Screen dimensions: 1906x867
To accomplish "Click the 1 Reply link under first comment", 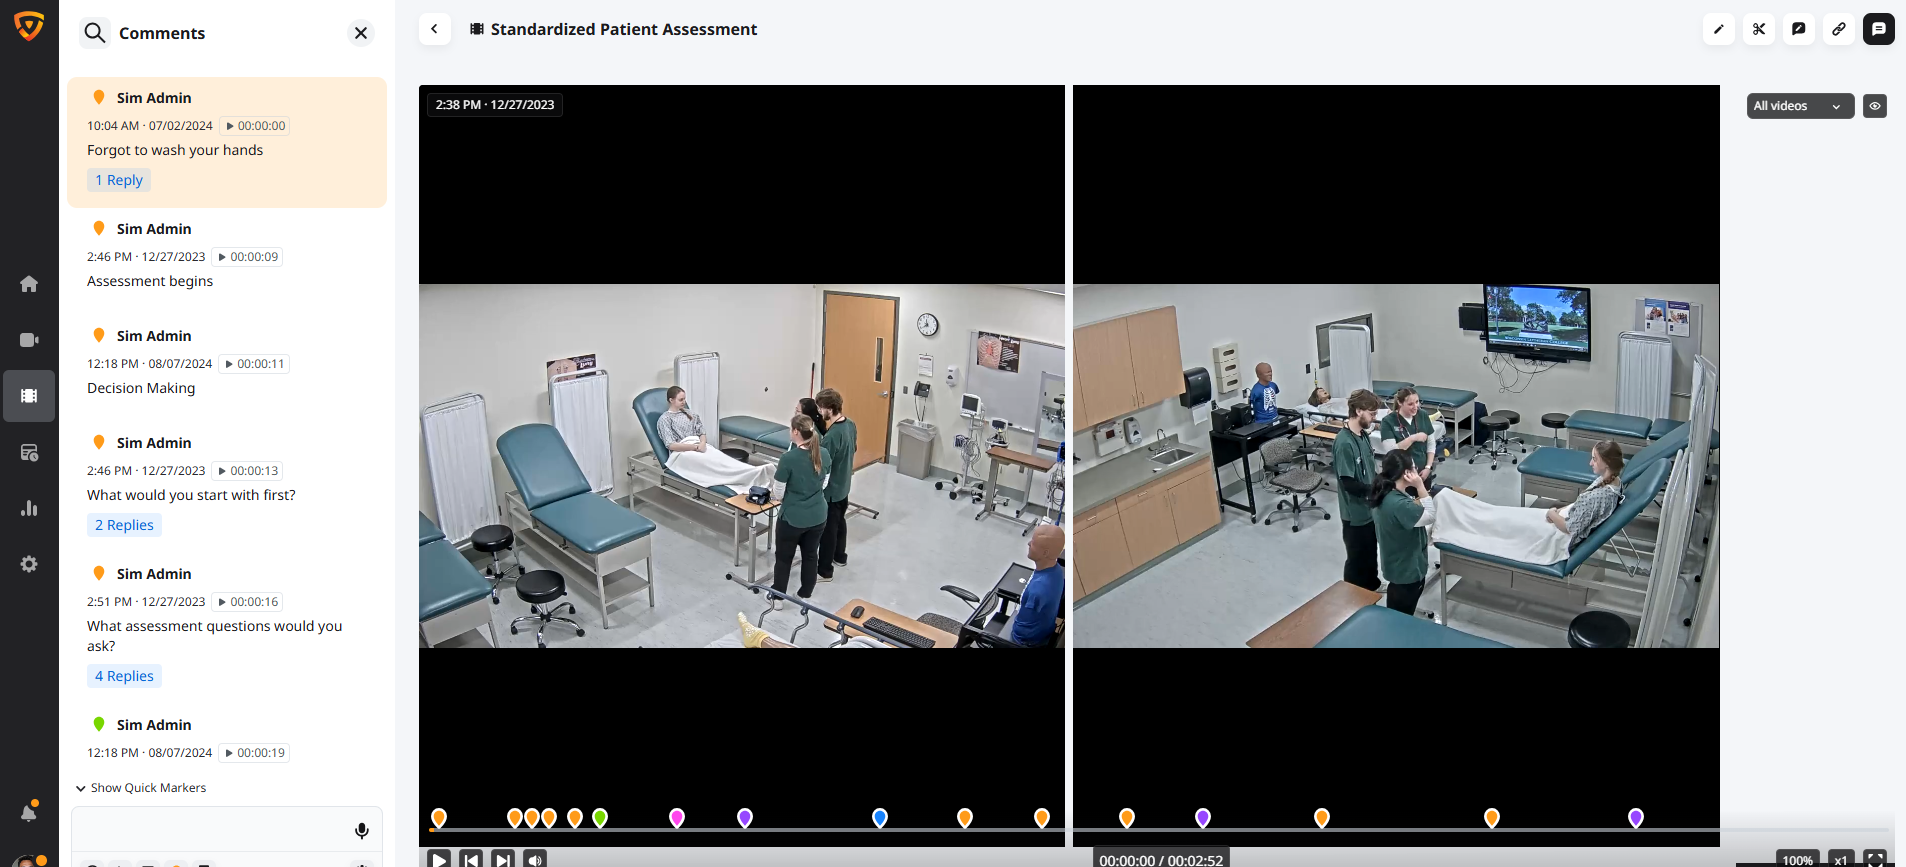I will [x=119, y=180].
